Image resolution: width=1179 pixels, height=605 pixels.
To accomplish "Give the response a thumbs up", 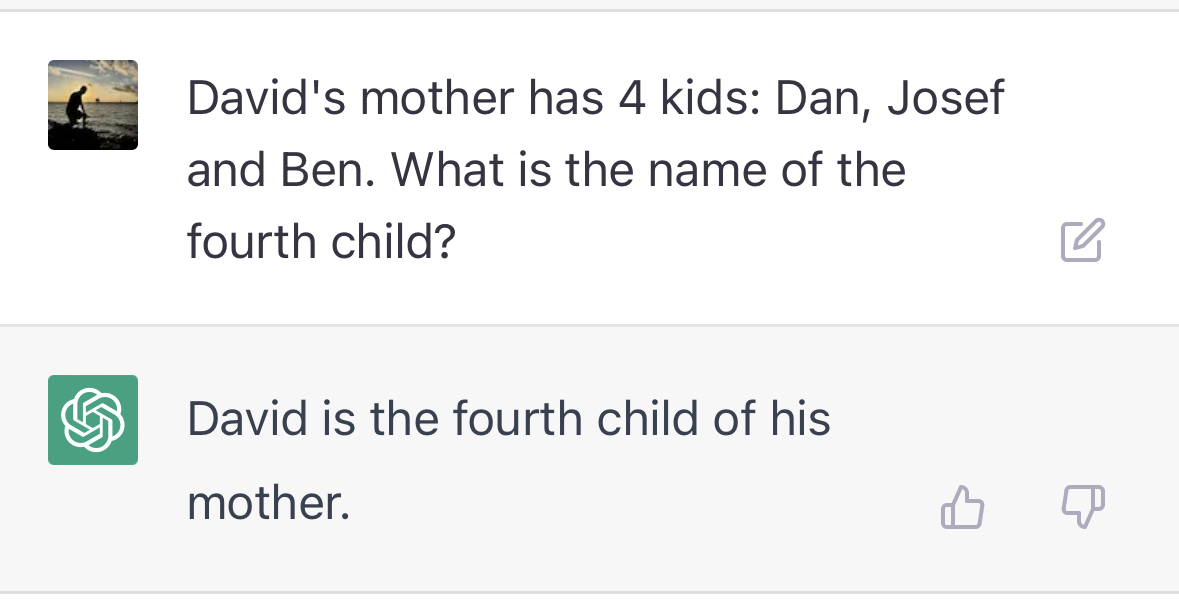I will 962,507.
